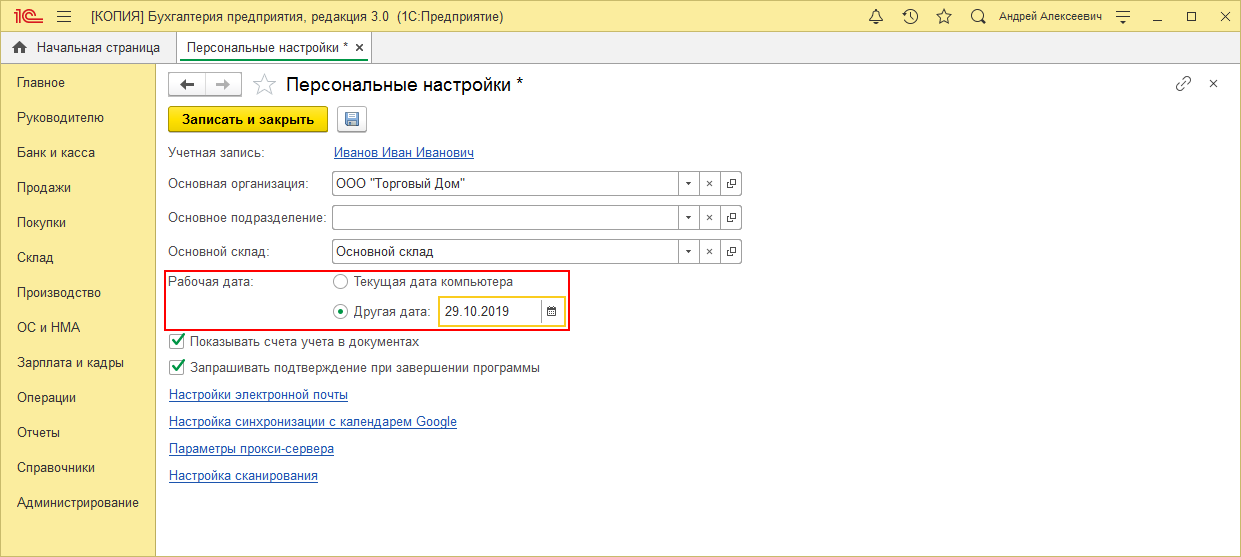
Task: Expand Основное подразделение dropdown list
Action: tap(688, 217)
